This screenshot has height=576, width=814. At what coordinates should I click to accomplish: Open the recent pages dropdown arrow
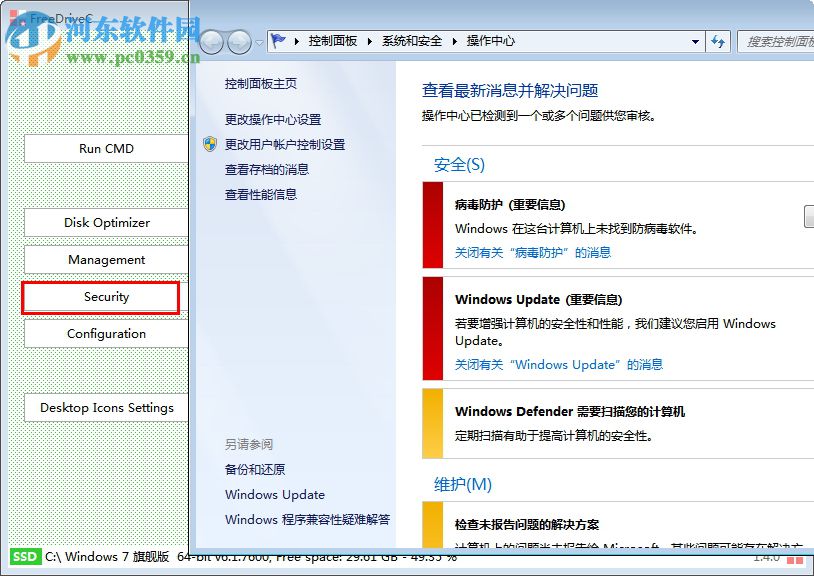point(260,42)
